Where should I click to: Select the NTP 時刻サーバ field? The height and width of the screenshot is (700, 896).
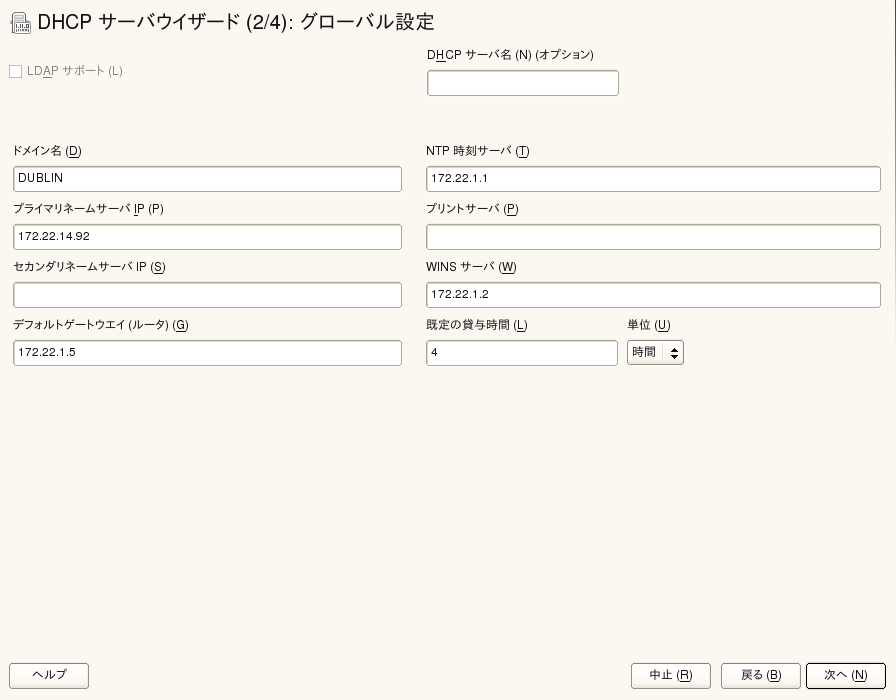click(653, 179)
